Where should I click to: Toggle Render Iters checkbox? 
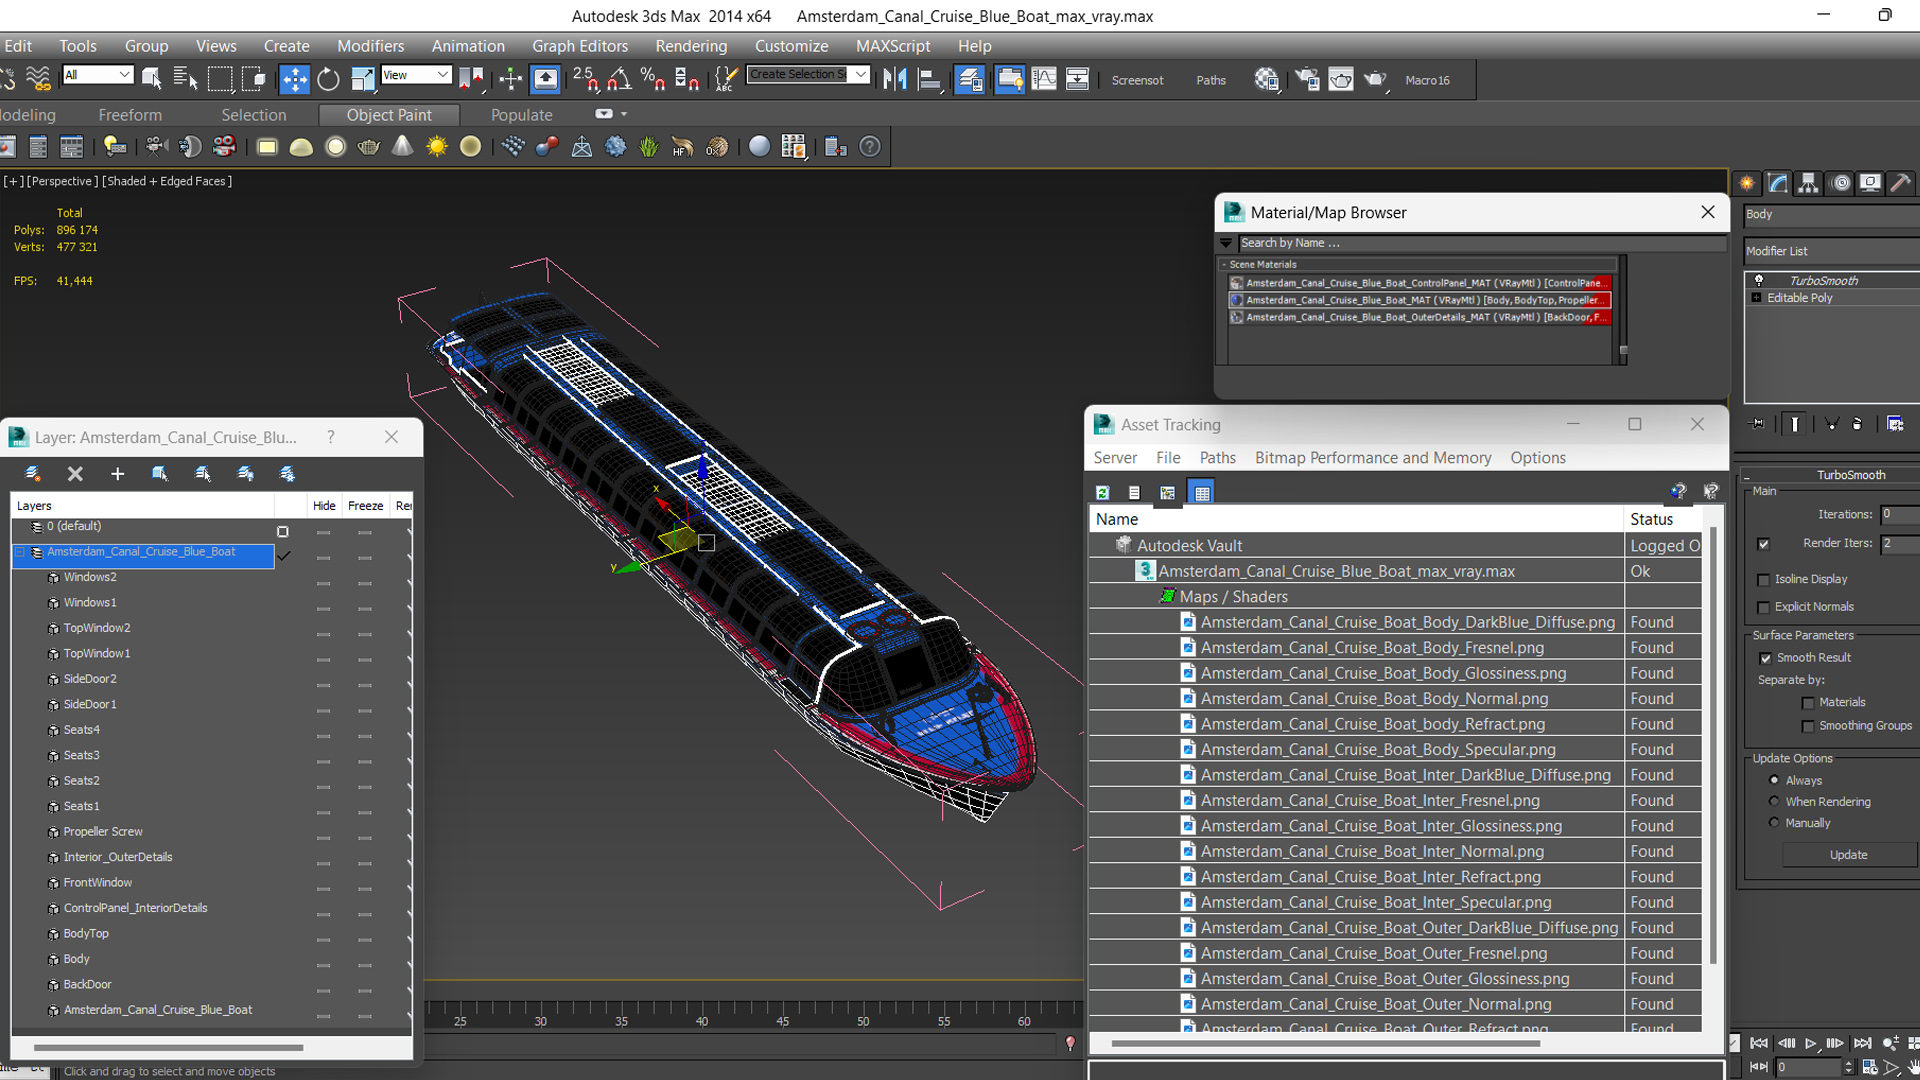tap(1764, 544)
